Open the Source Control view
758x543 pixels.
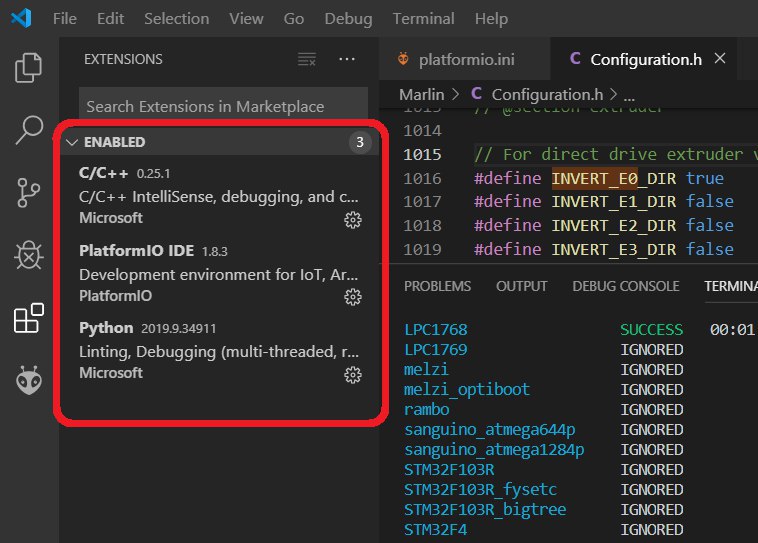coord(29,192)
